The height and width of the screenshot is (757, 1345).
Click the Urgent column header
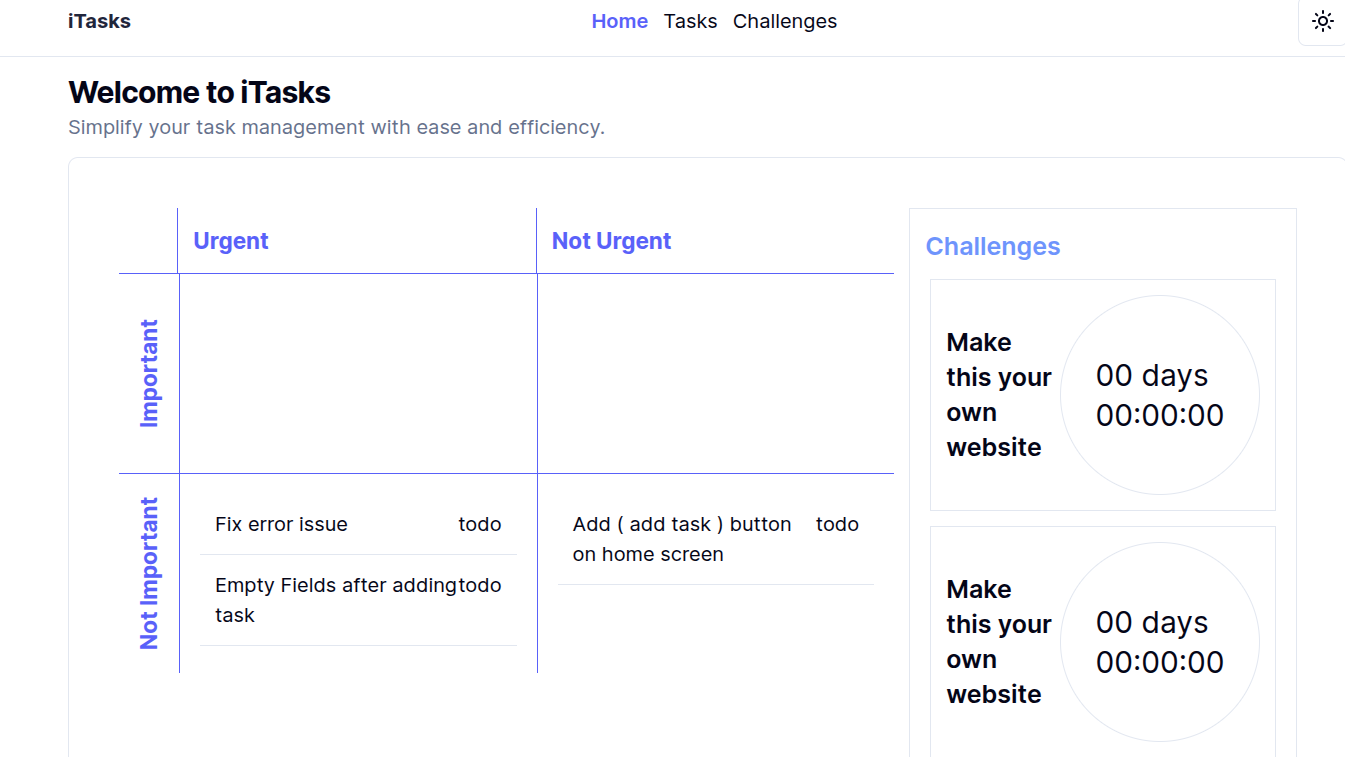click(230, 241)
